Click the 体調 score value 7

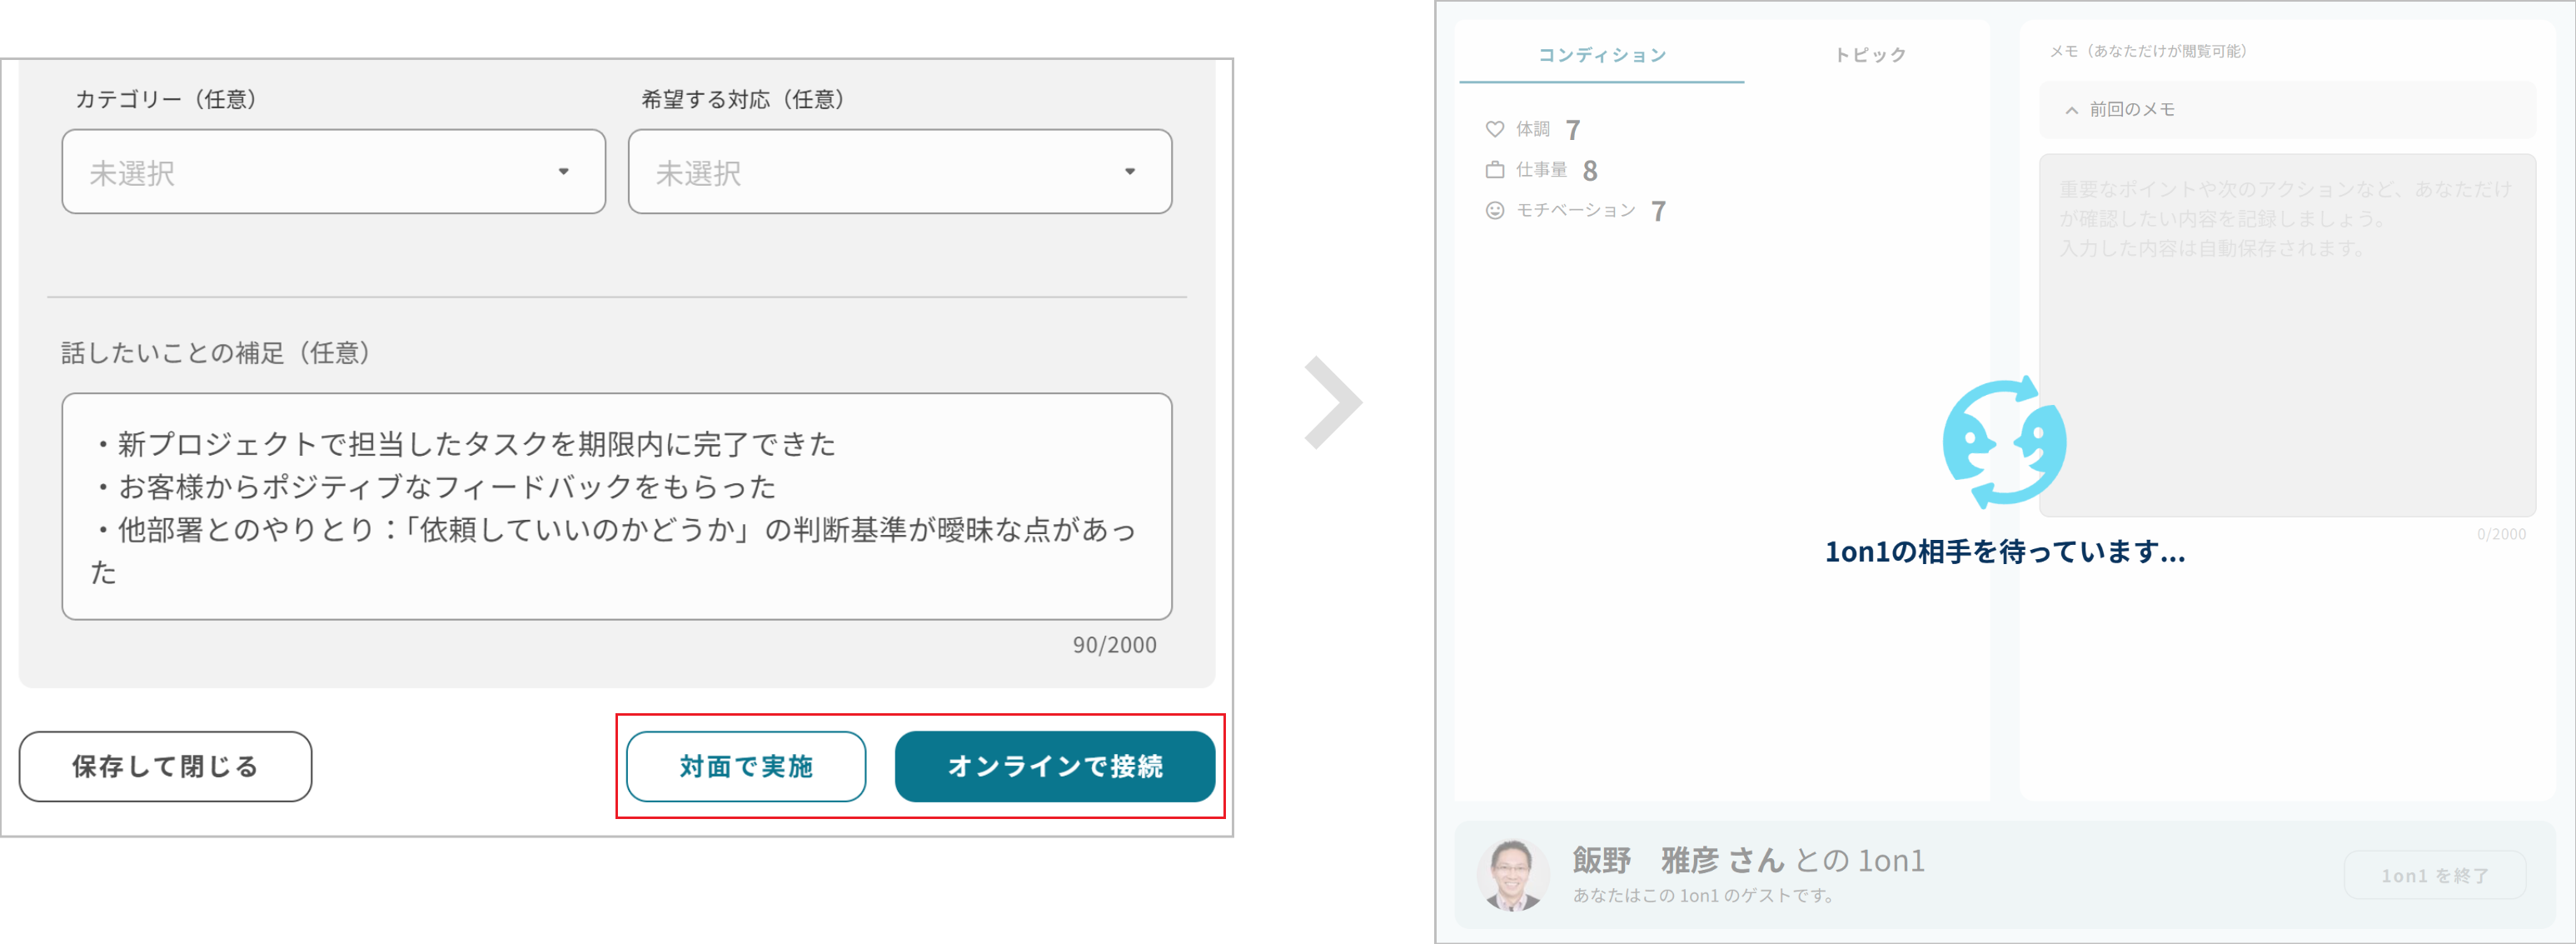(x=1575, y=128)
